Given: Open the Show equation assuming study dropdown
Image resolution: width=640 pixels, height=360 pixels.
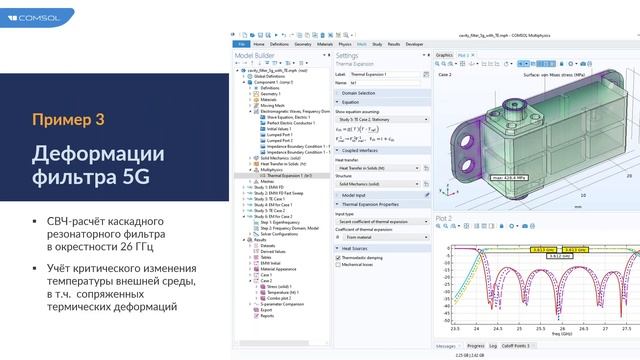Looking at the screenshot, I should coord(383,120).
